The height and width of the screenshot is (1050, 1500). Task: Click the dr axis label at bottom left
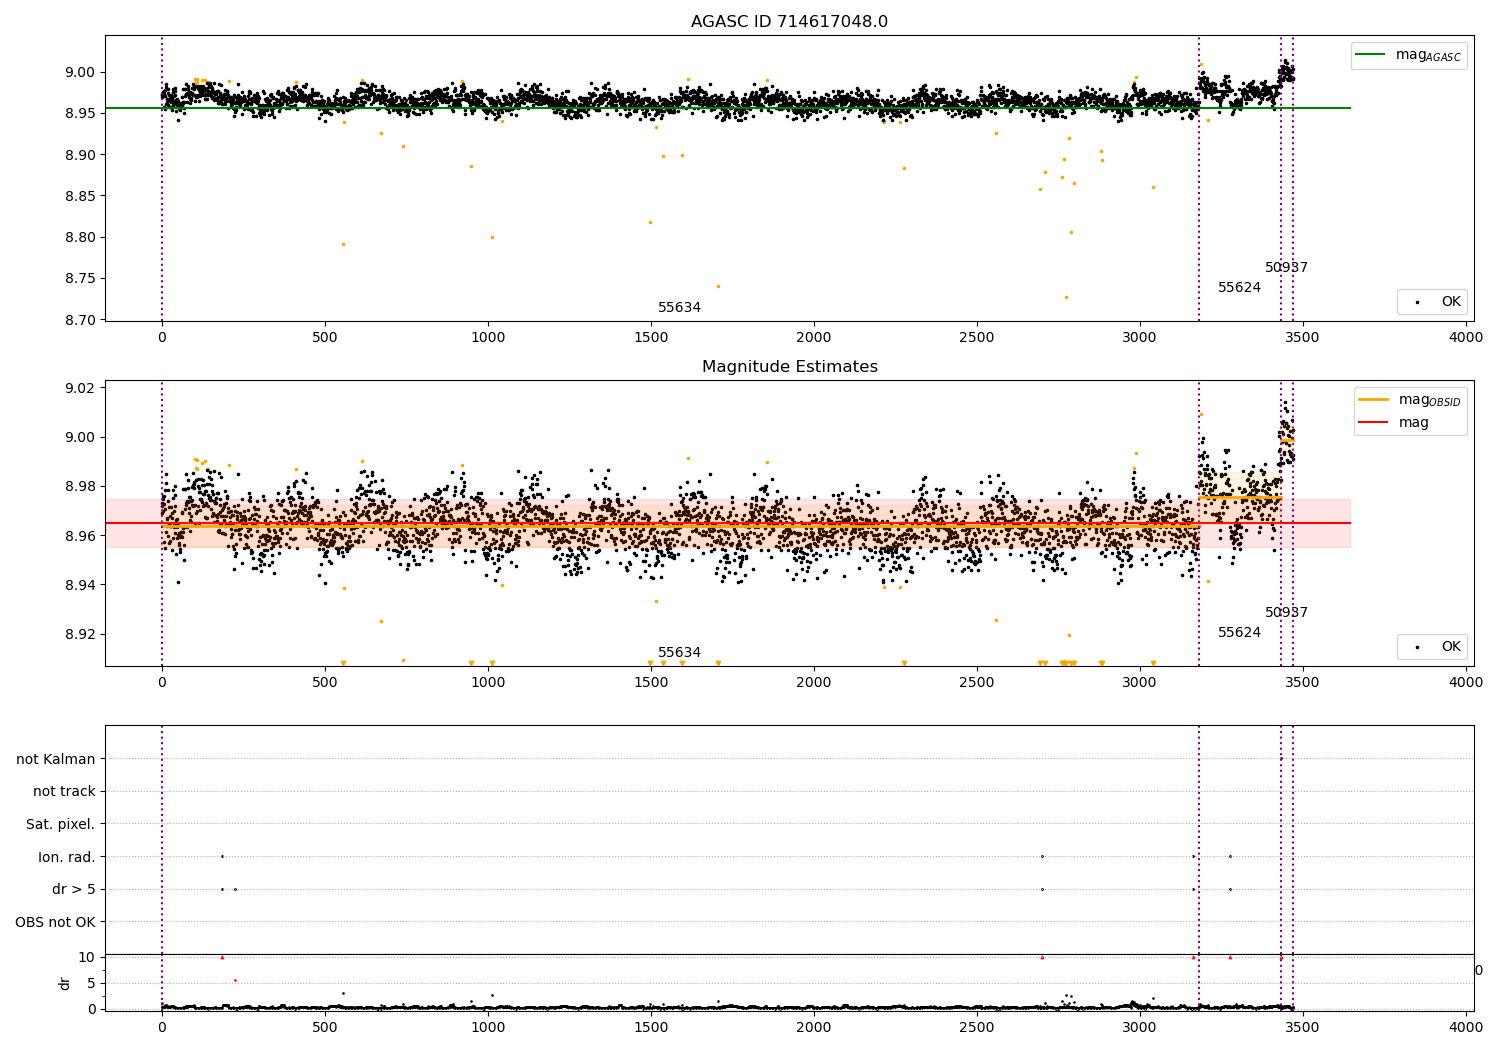pos(65,983)
